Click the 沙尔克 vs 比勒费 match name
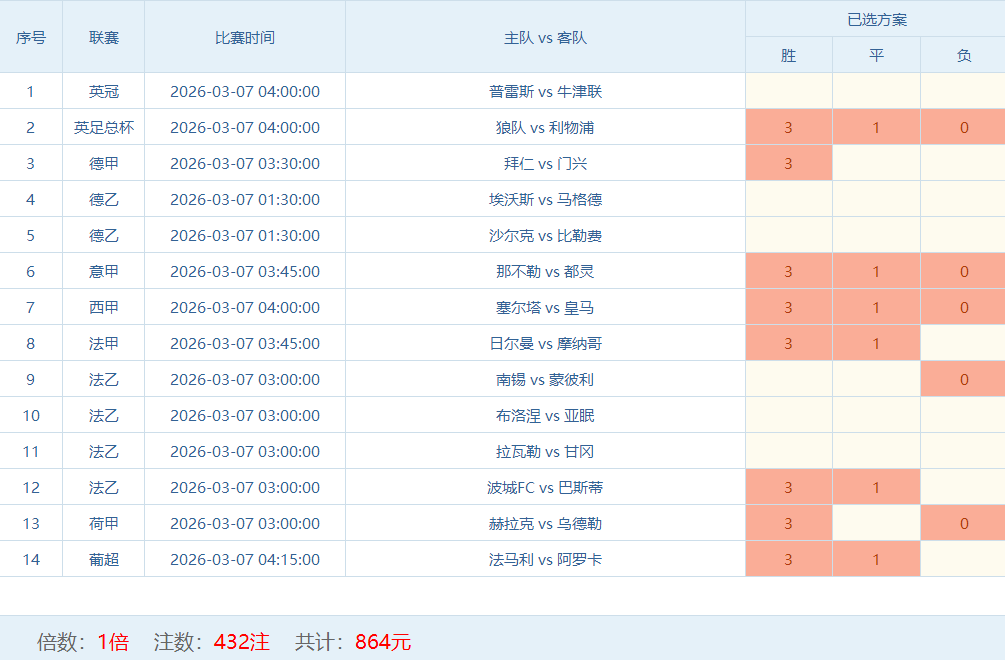The width and height of the screenshot is (1005, 660). click(x=545, y=235)
